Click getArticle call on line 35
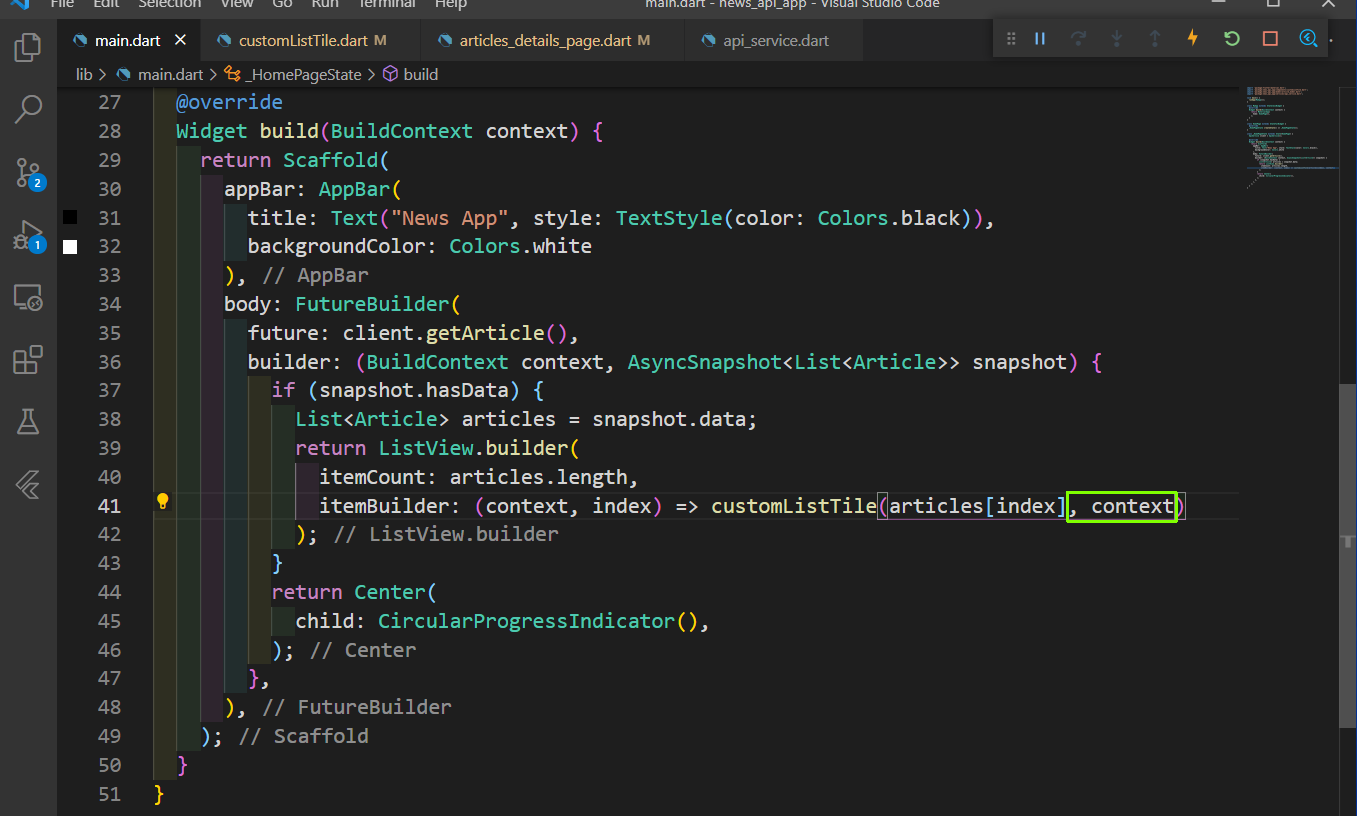 (486, 333)
